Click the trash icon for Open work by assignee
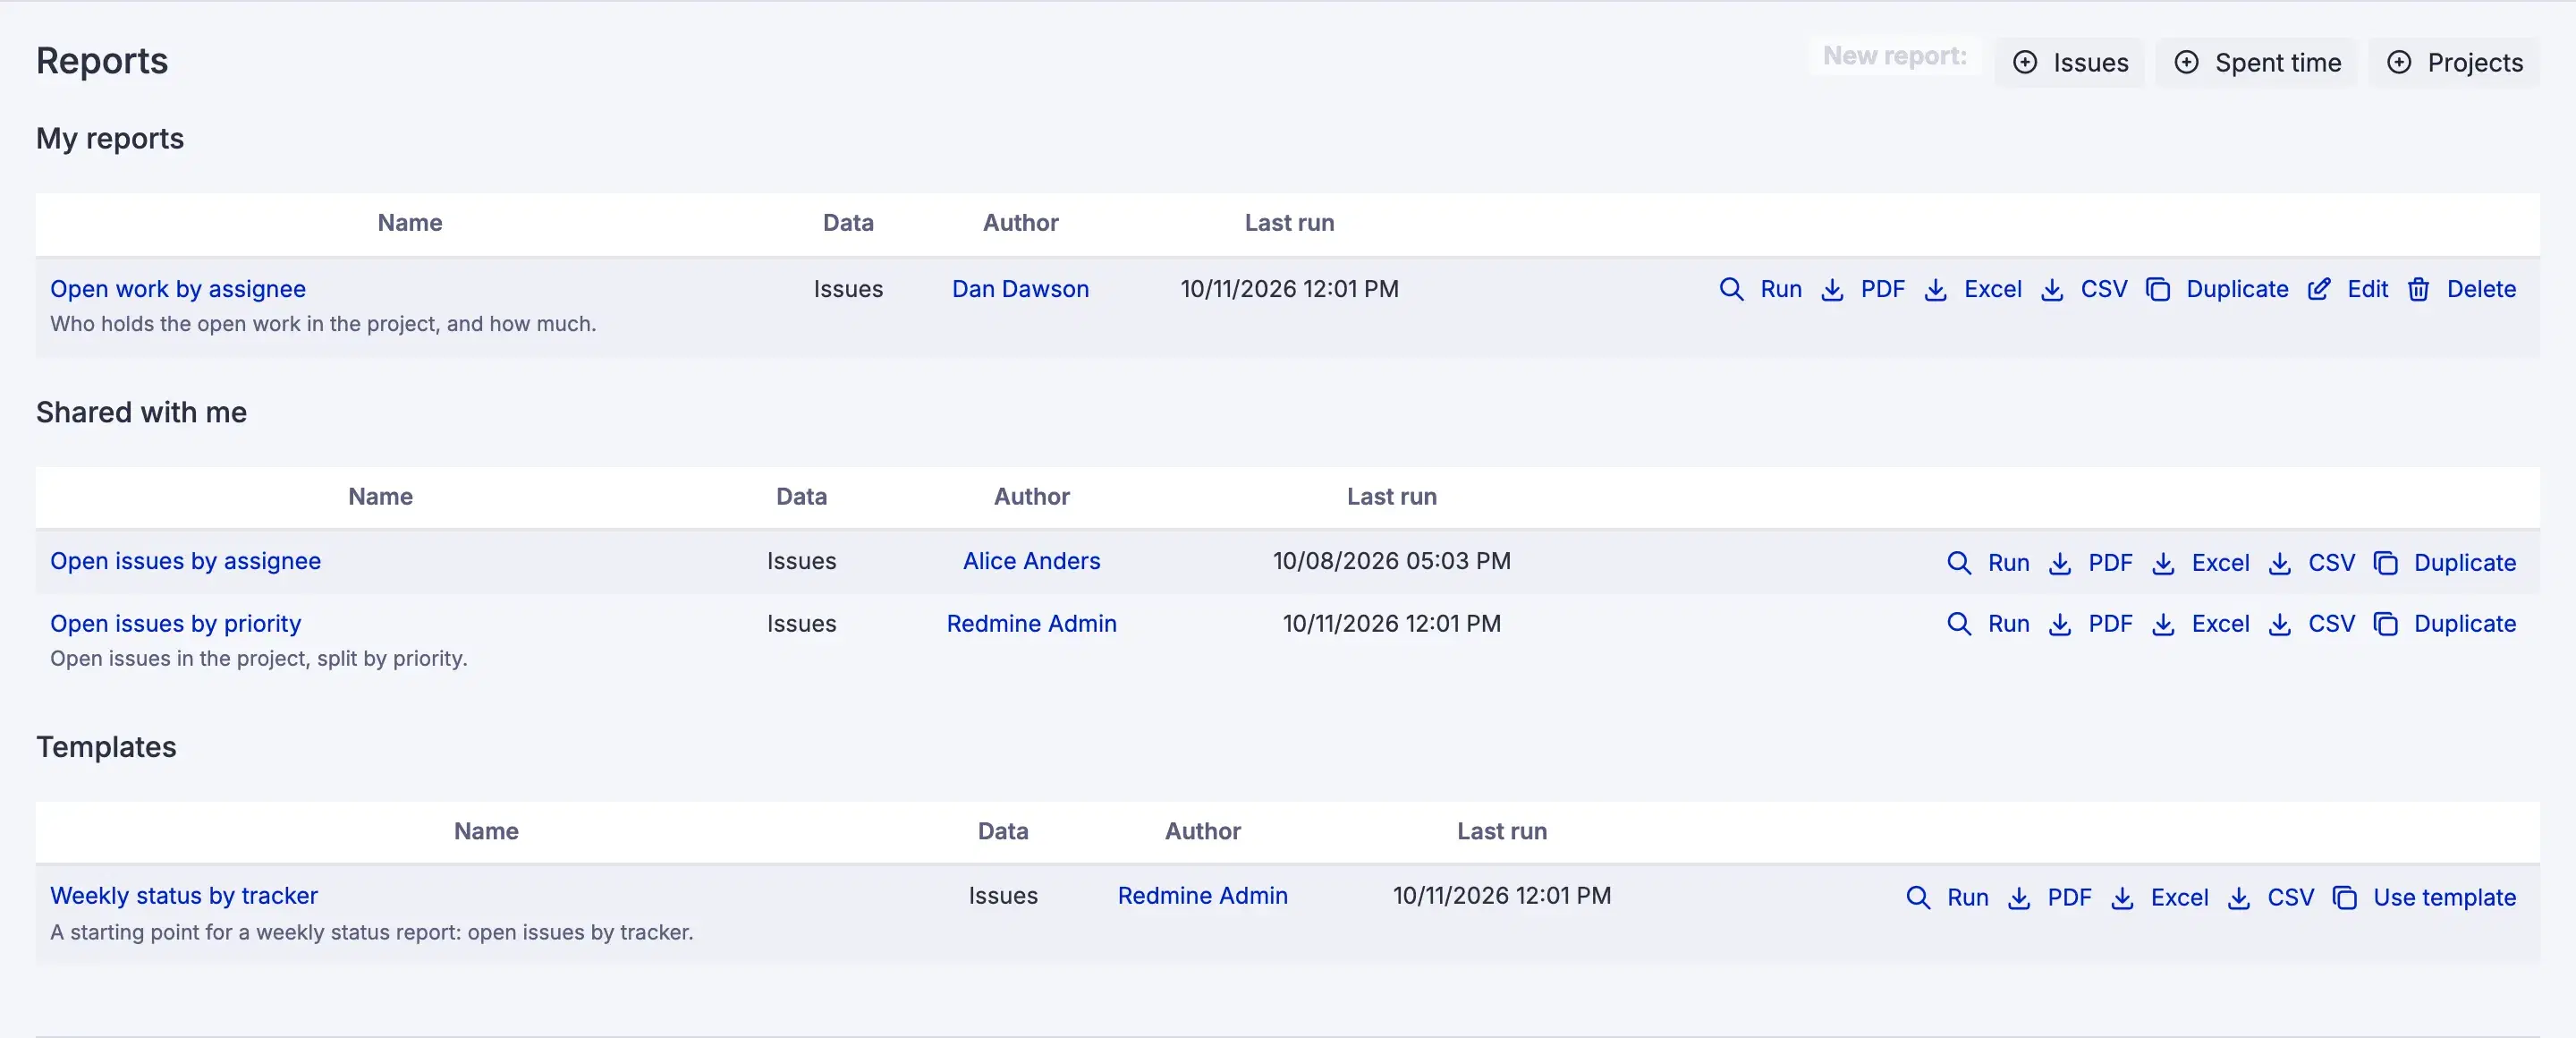 [2418, 289]
